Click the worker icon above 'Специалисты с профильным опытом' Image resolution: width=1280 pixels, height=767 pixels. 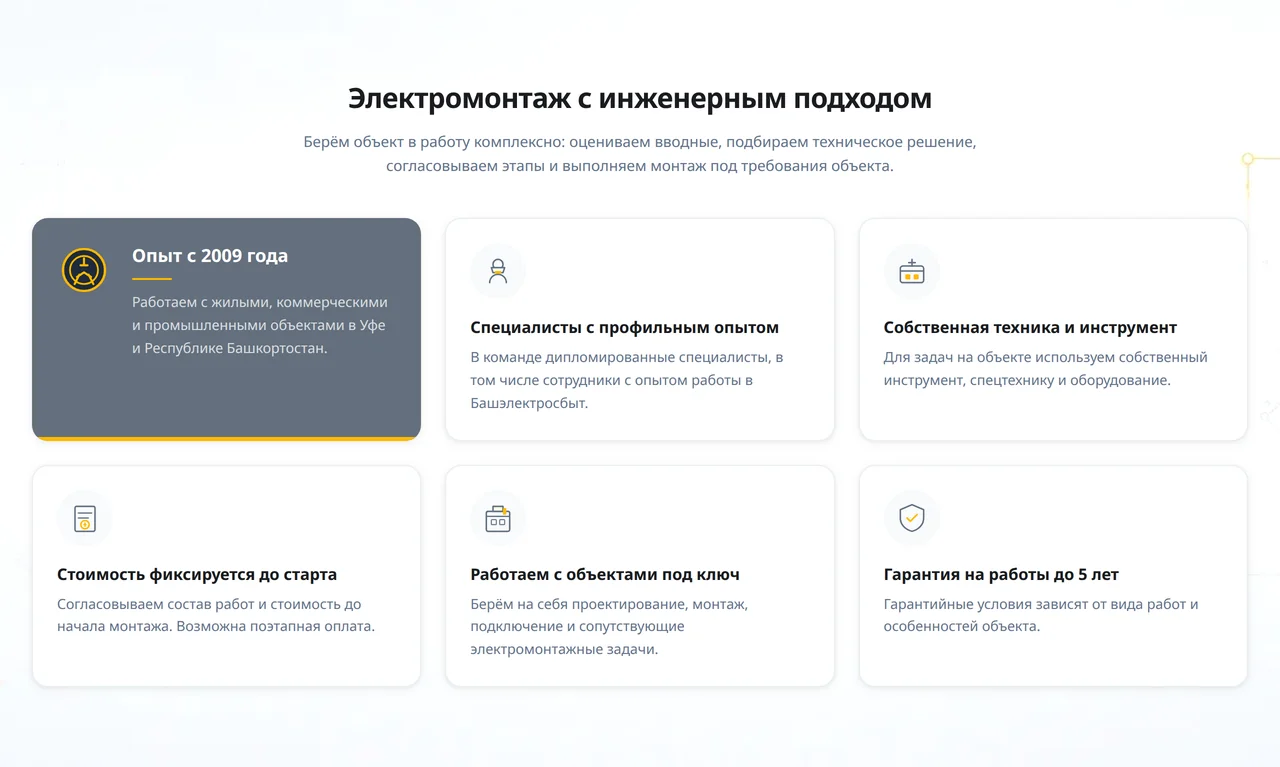[498, 271]
